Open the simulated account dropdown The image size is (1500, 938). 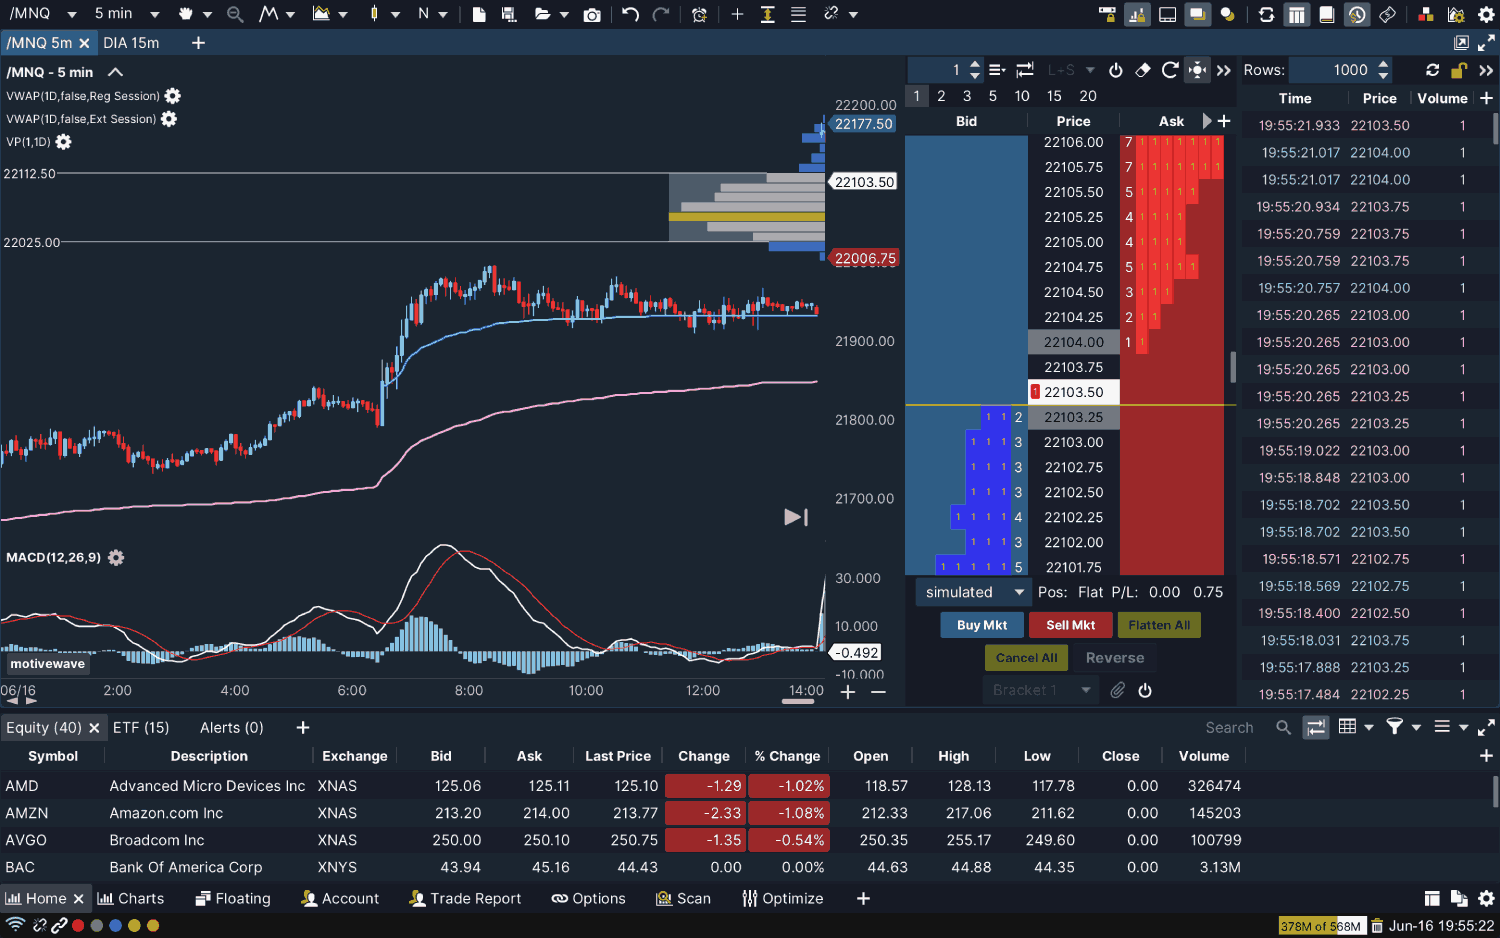972,591
